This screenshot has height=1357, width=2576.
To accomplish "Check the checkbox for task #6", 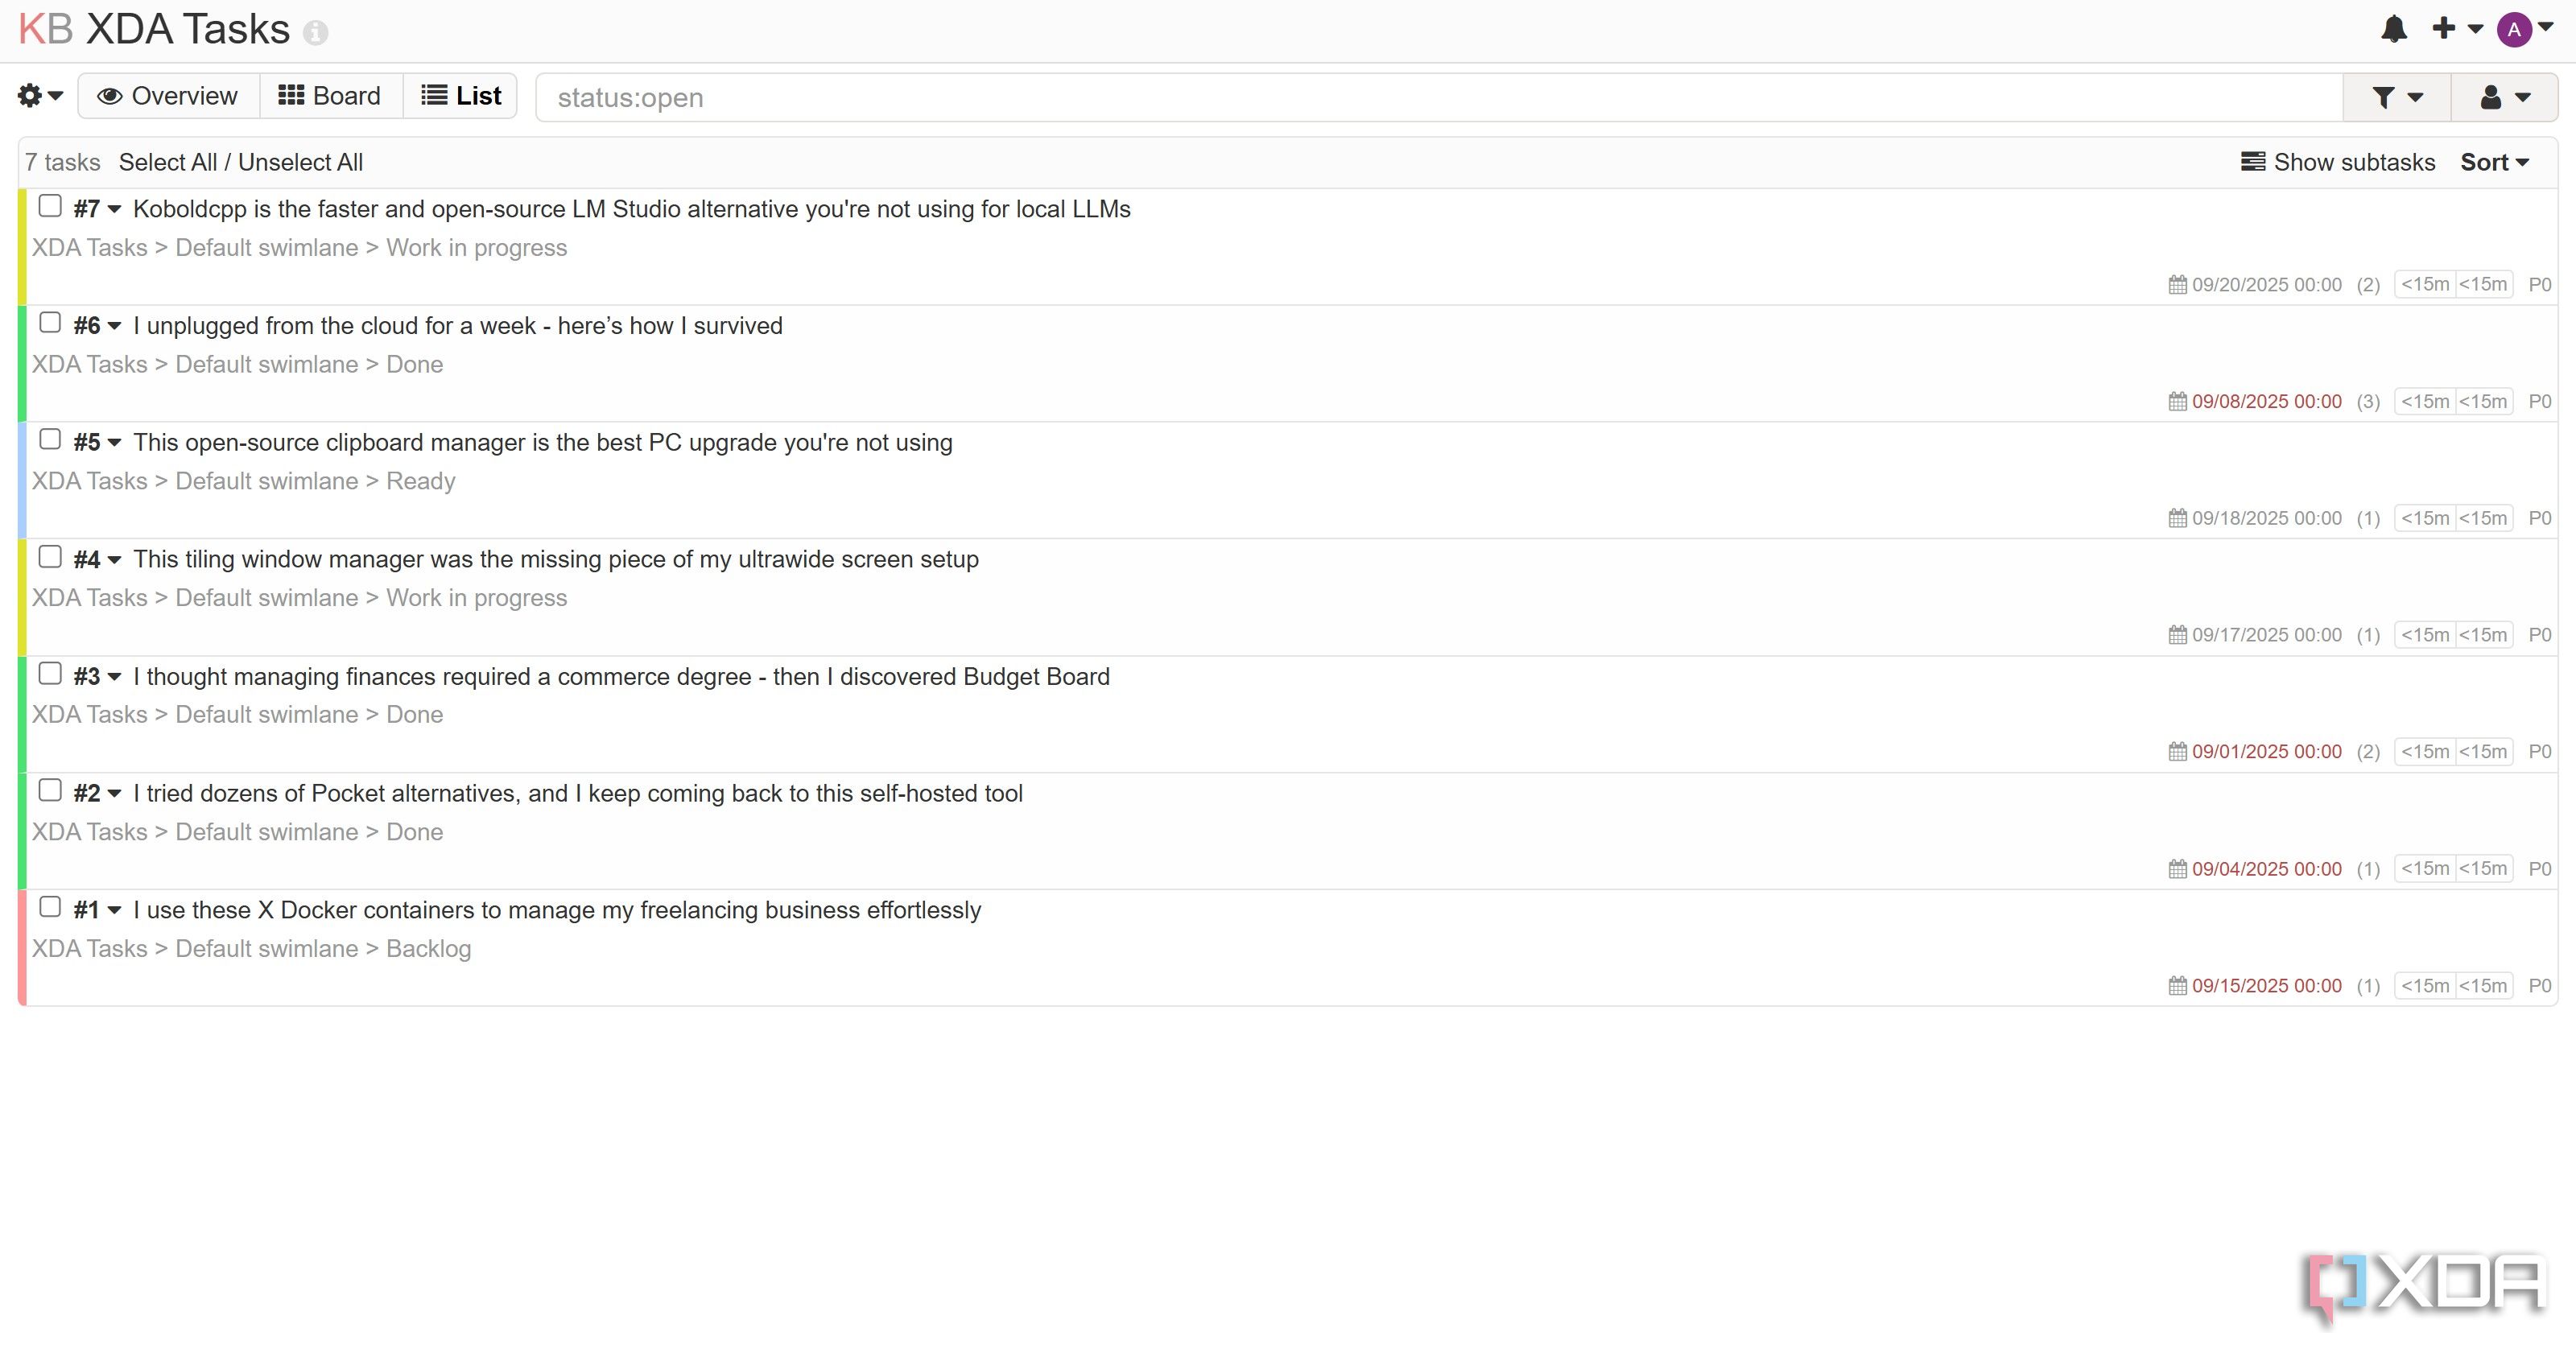I will point(50,323).
